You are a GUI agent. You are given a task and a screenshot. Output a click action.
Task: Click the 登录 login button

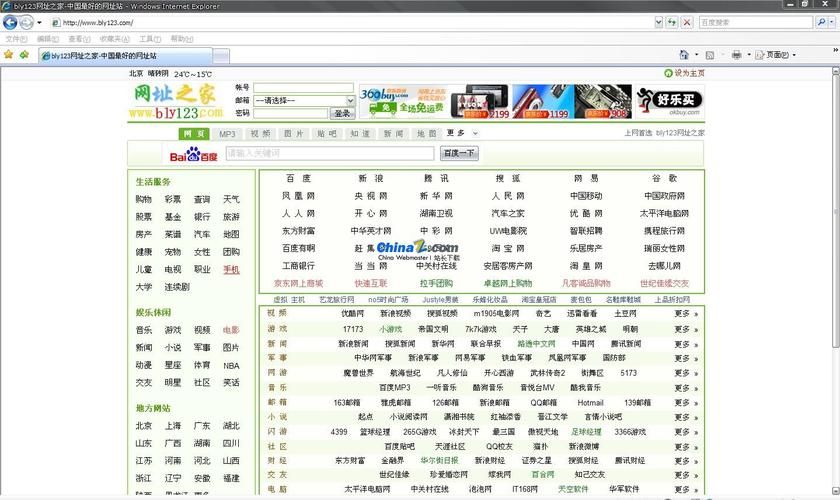[x=342, y=113]
